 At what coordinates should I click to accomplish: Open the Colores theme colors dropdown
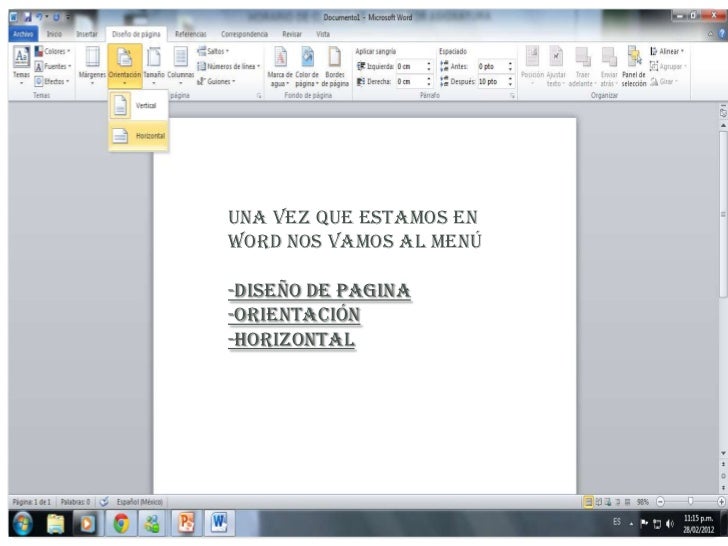(52, 51)
